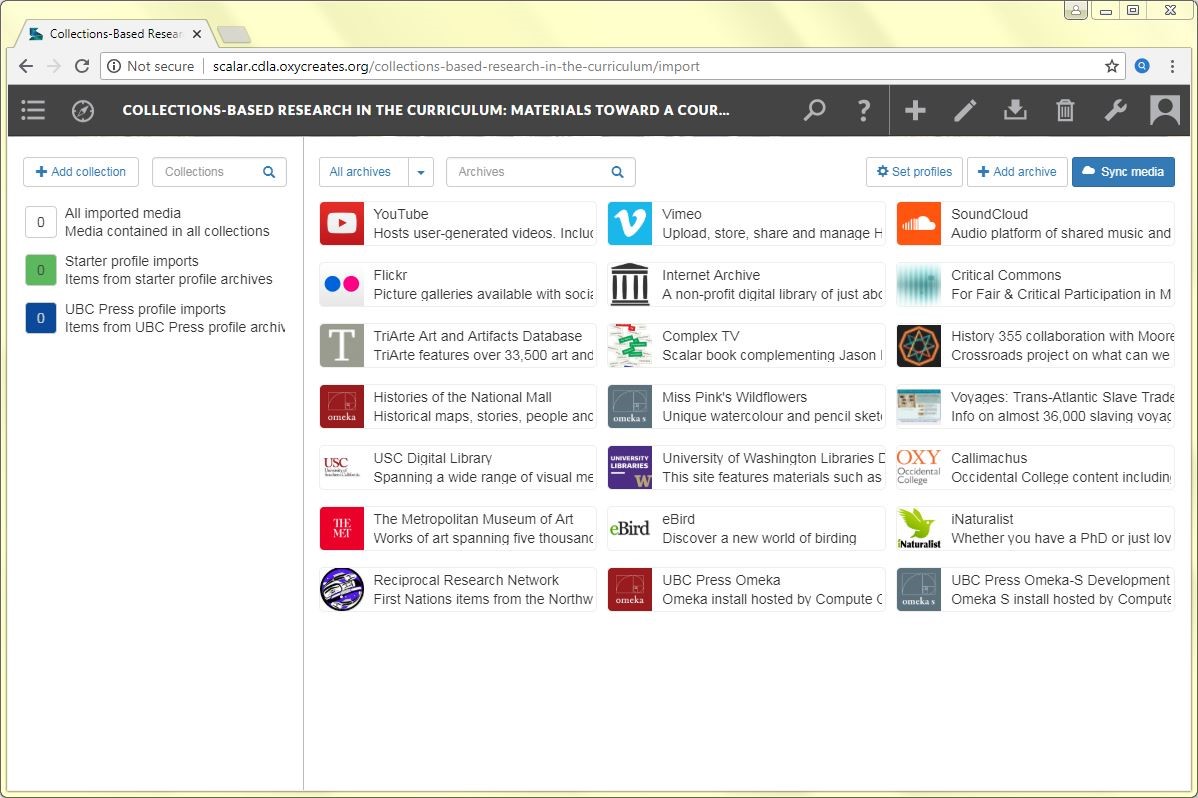Open a new browser tab

[233, 34]
